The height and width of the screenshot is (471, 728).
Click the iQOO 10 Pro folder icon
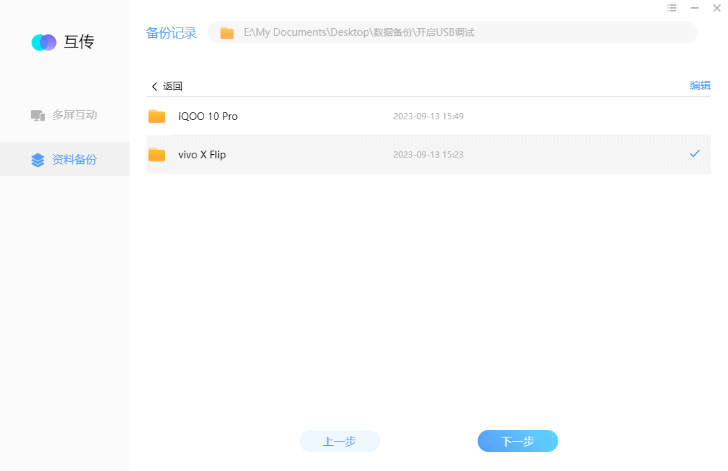[157, 116]
